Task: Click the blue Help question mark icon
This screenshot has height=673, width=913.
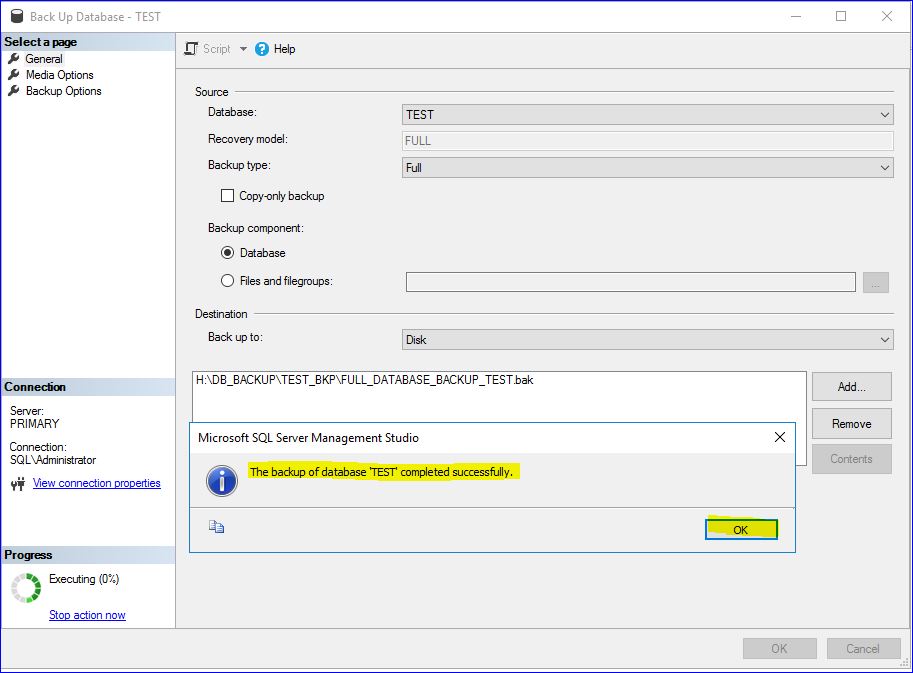Action: 262,49
